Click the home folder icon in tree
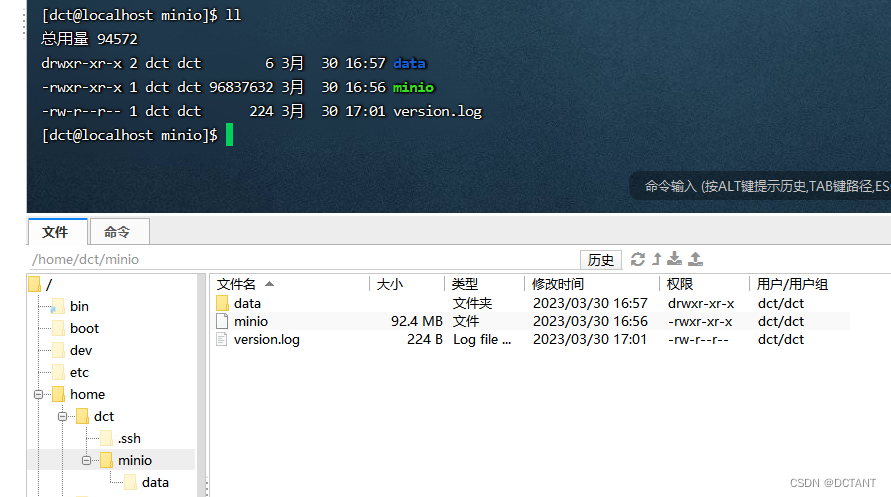This screenshot has height=497, width=891. (58, 395)
